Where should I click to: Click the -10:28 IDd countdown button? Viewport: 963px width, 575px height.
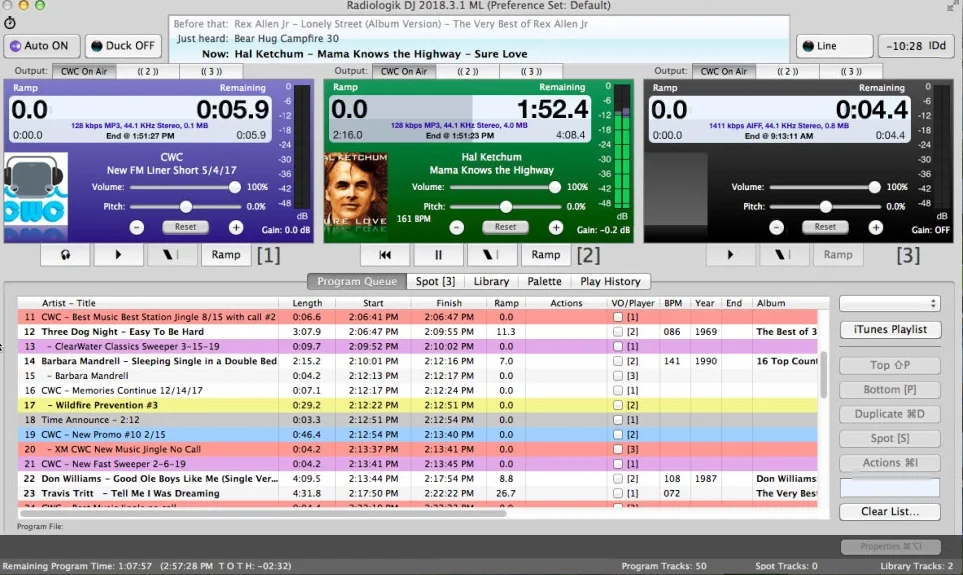[917, 46]
